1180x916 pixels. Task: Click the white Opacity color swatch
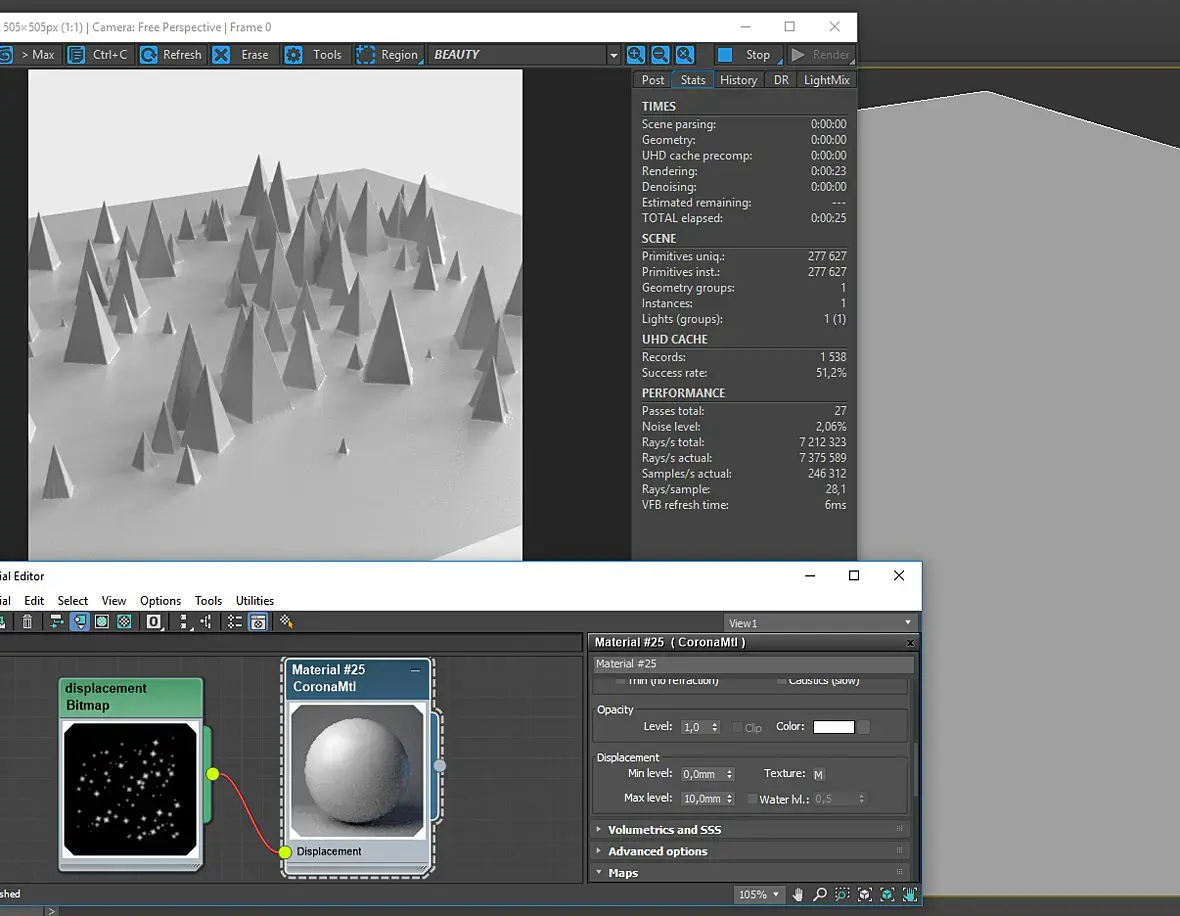click(x=833, y=727)
